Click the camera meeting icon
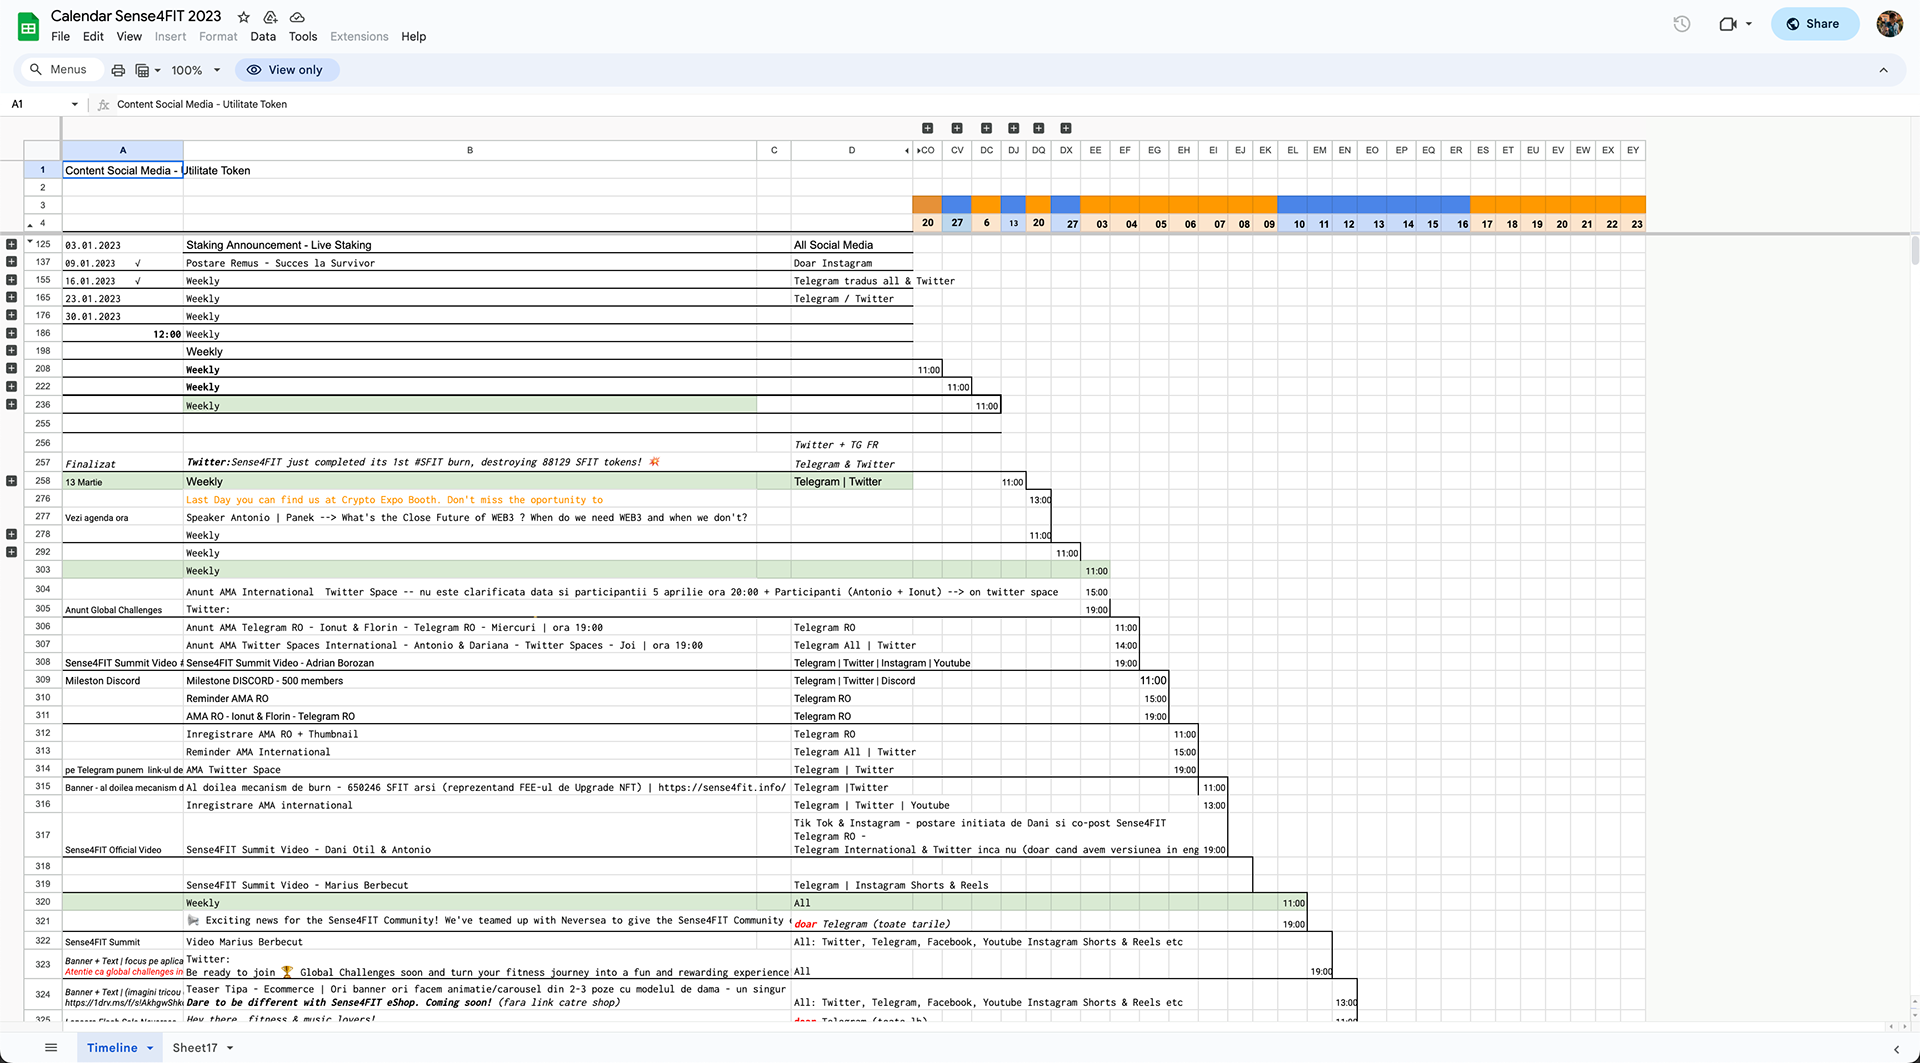 (x=1728, y=24)
